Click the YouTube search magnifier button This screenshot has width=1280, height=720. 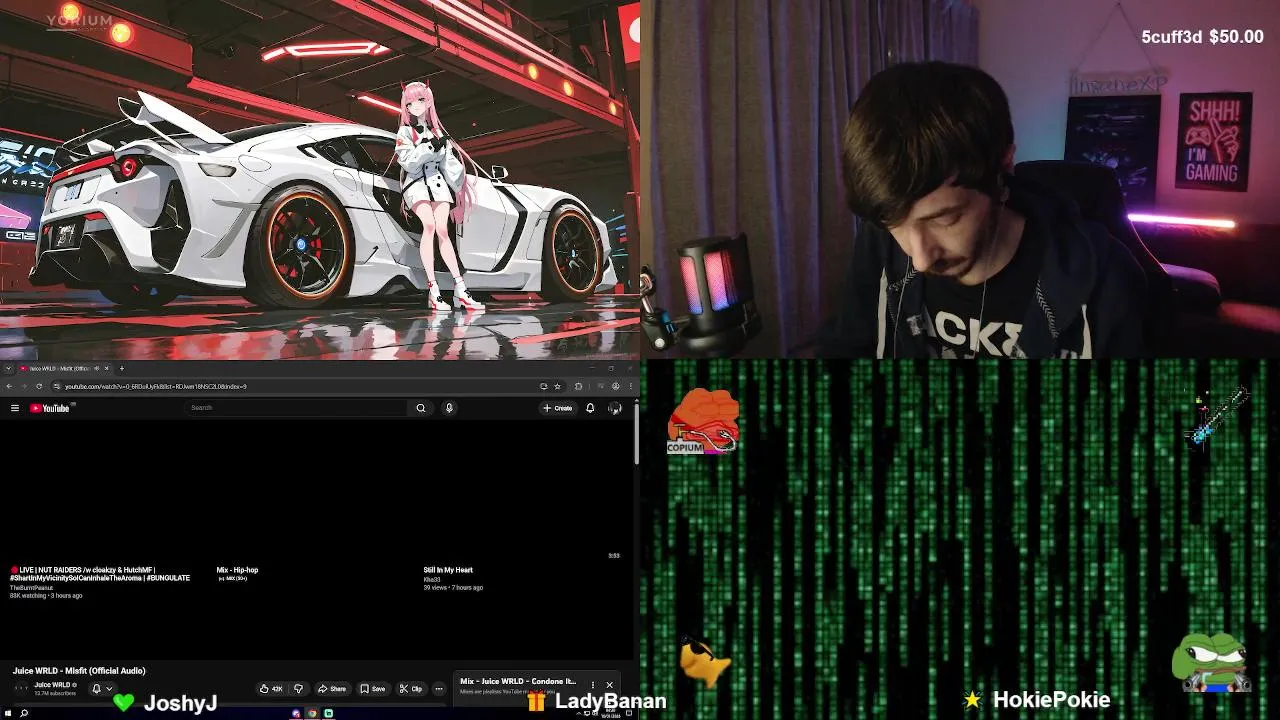click(x=421, y=408)
